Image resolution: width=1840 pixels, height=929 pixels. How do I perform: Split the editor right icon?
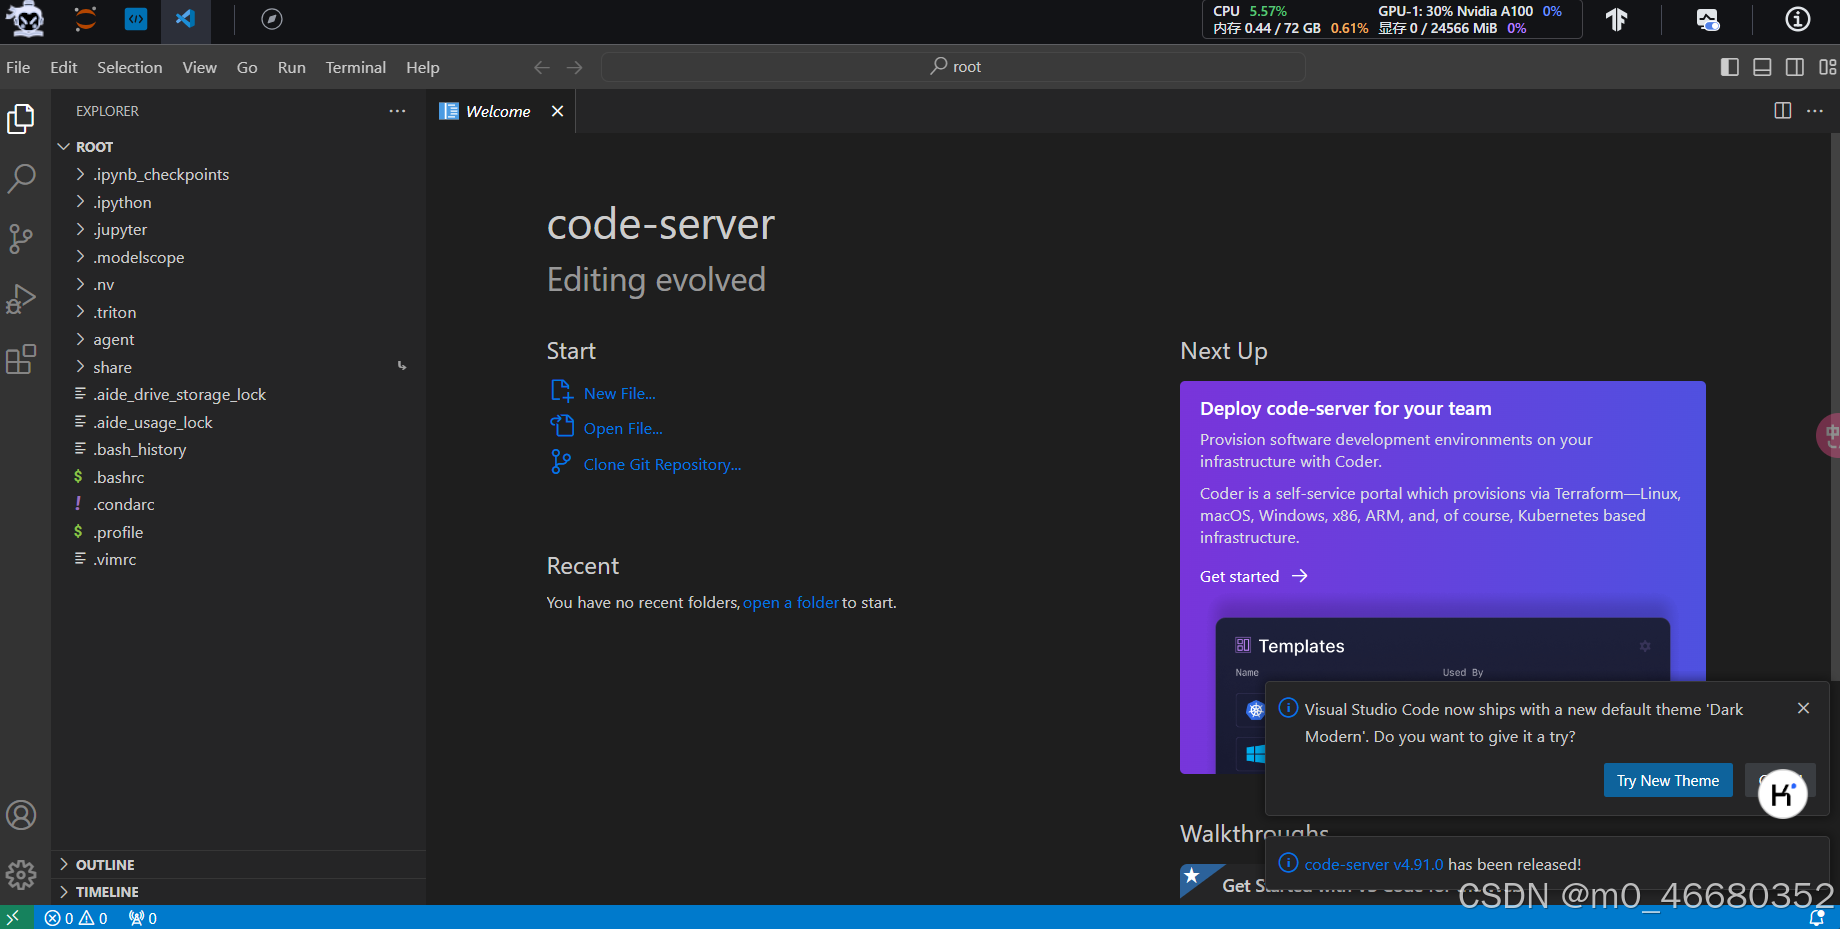(1782, 111)
